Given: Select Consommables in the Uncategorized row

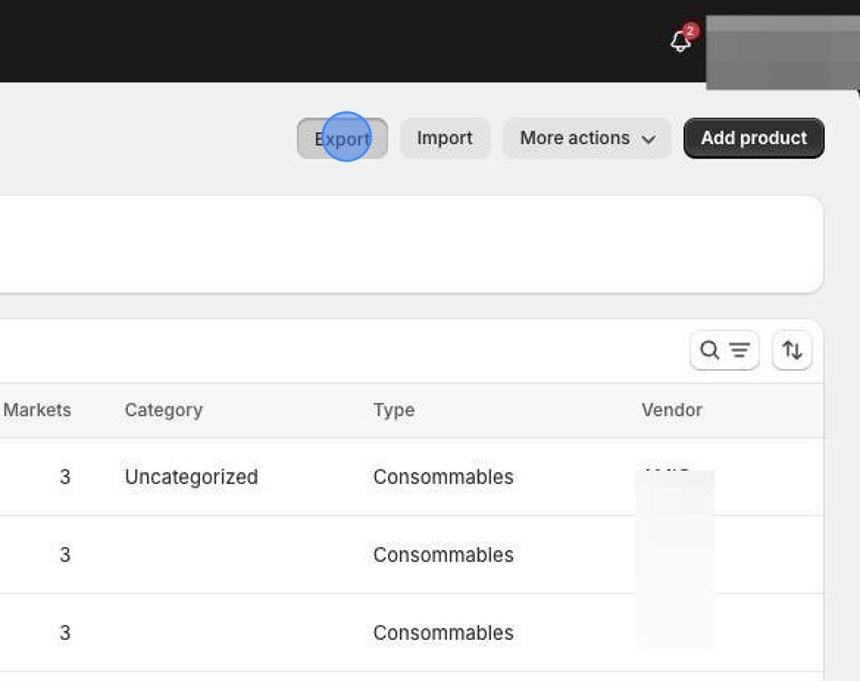Looking at the screenshot, I should point(443,477).
